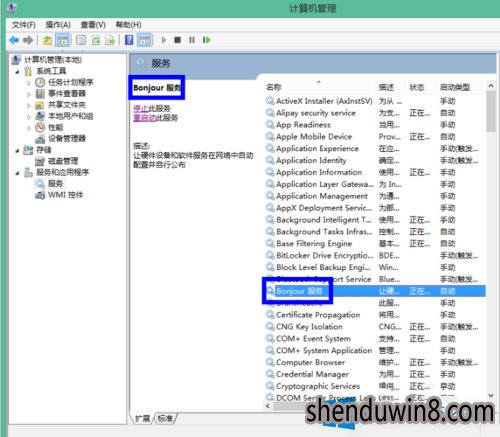Restart the service via the toolbar restart icon
The width and height of the screenshot is (500, 437).
coord(207,40)
